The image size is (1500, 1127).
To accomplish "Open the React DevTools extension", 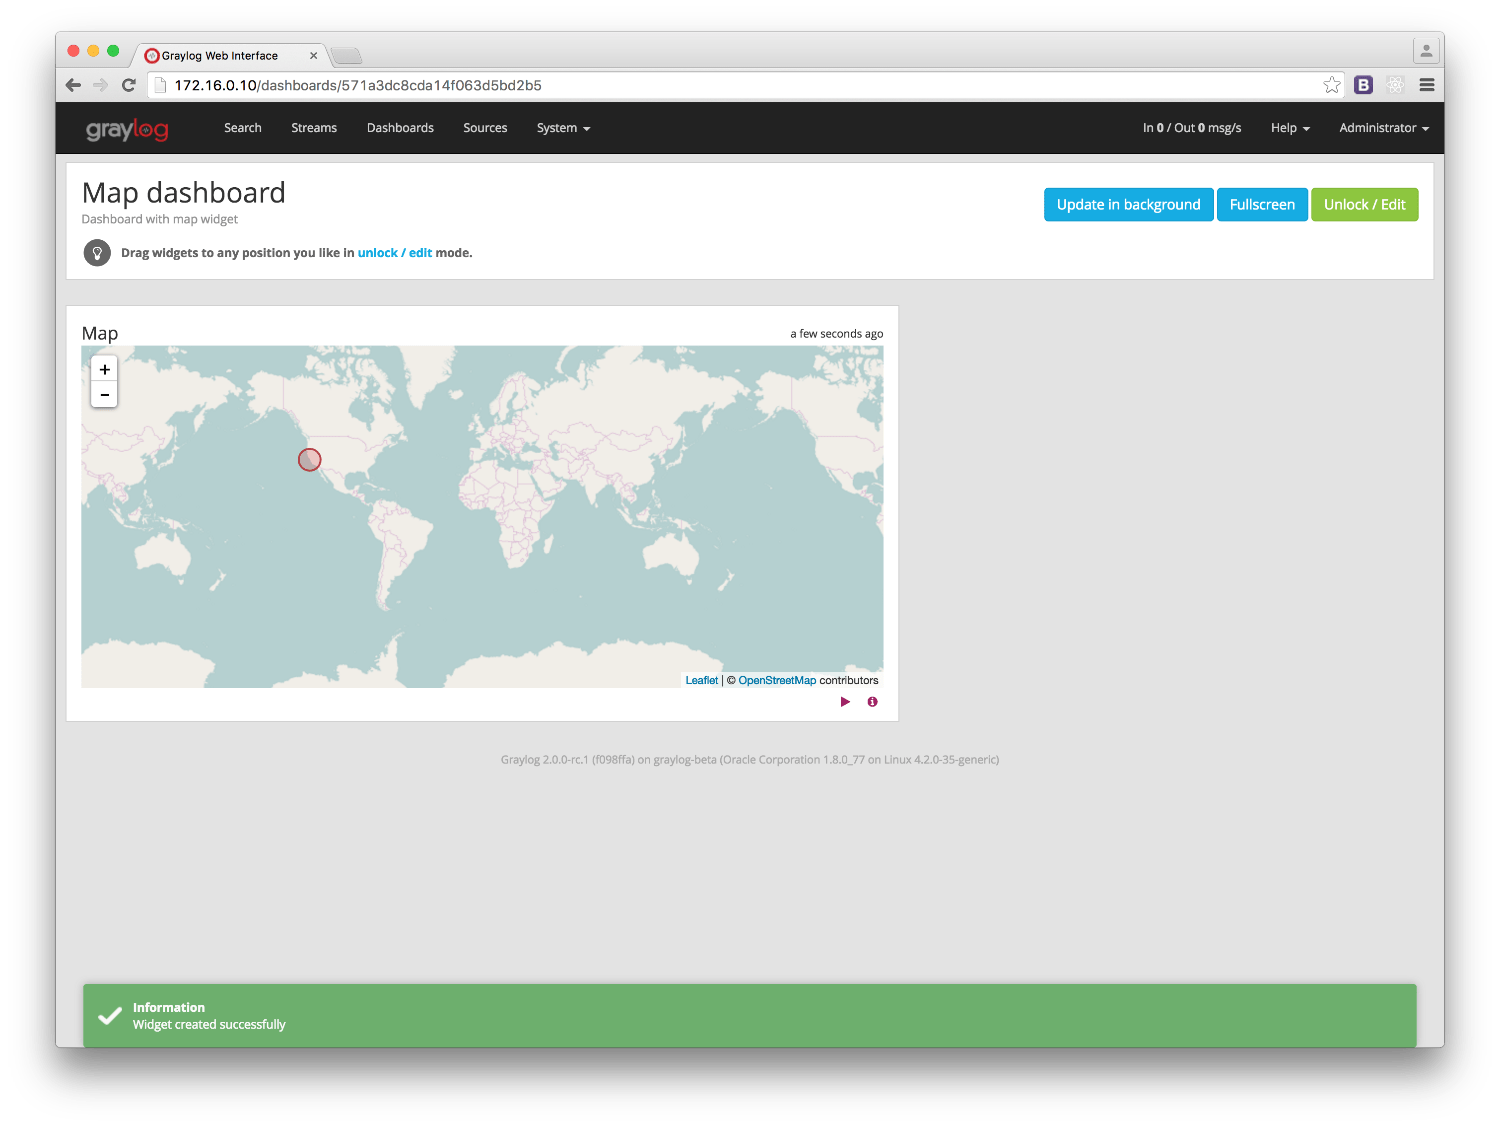I will pos(1395,85).
